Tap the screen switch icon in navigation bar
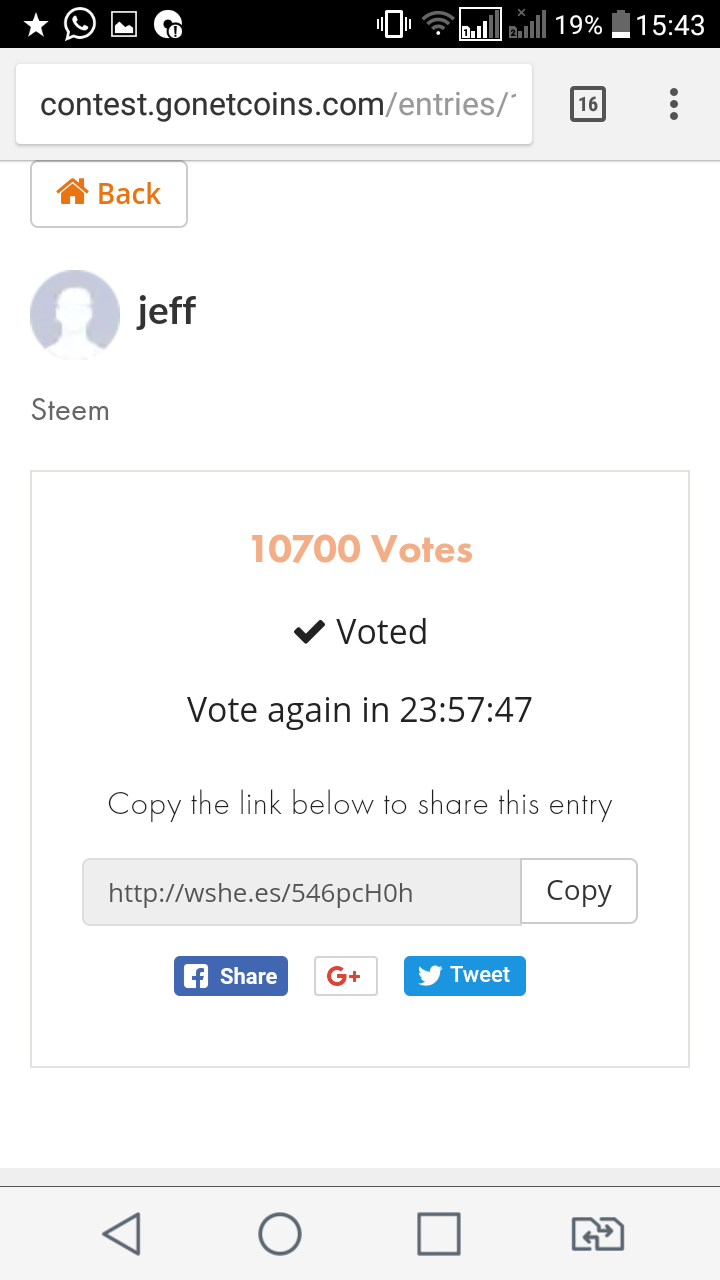720x1280 pixels. [597, 1233]
